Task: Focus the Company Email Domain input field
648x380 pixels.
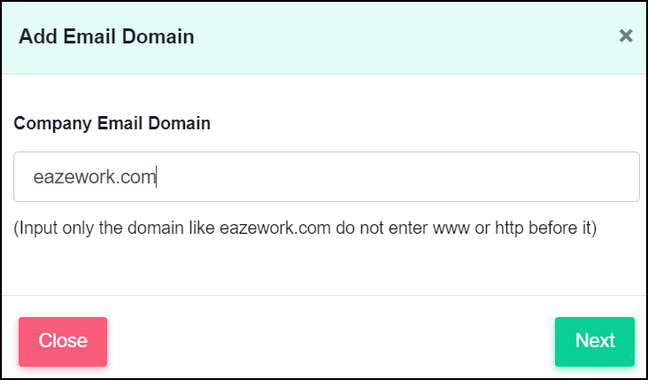Action: click(x=326, y=177)
